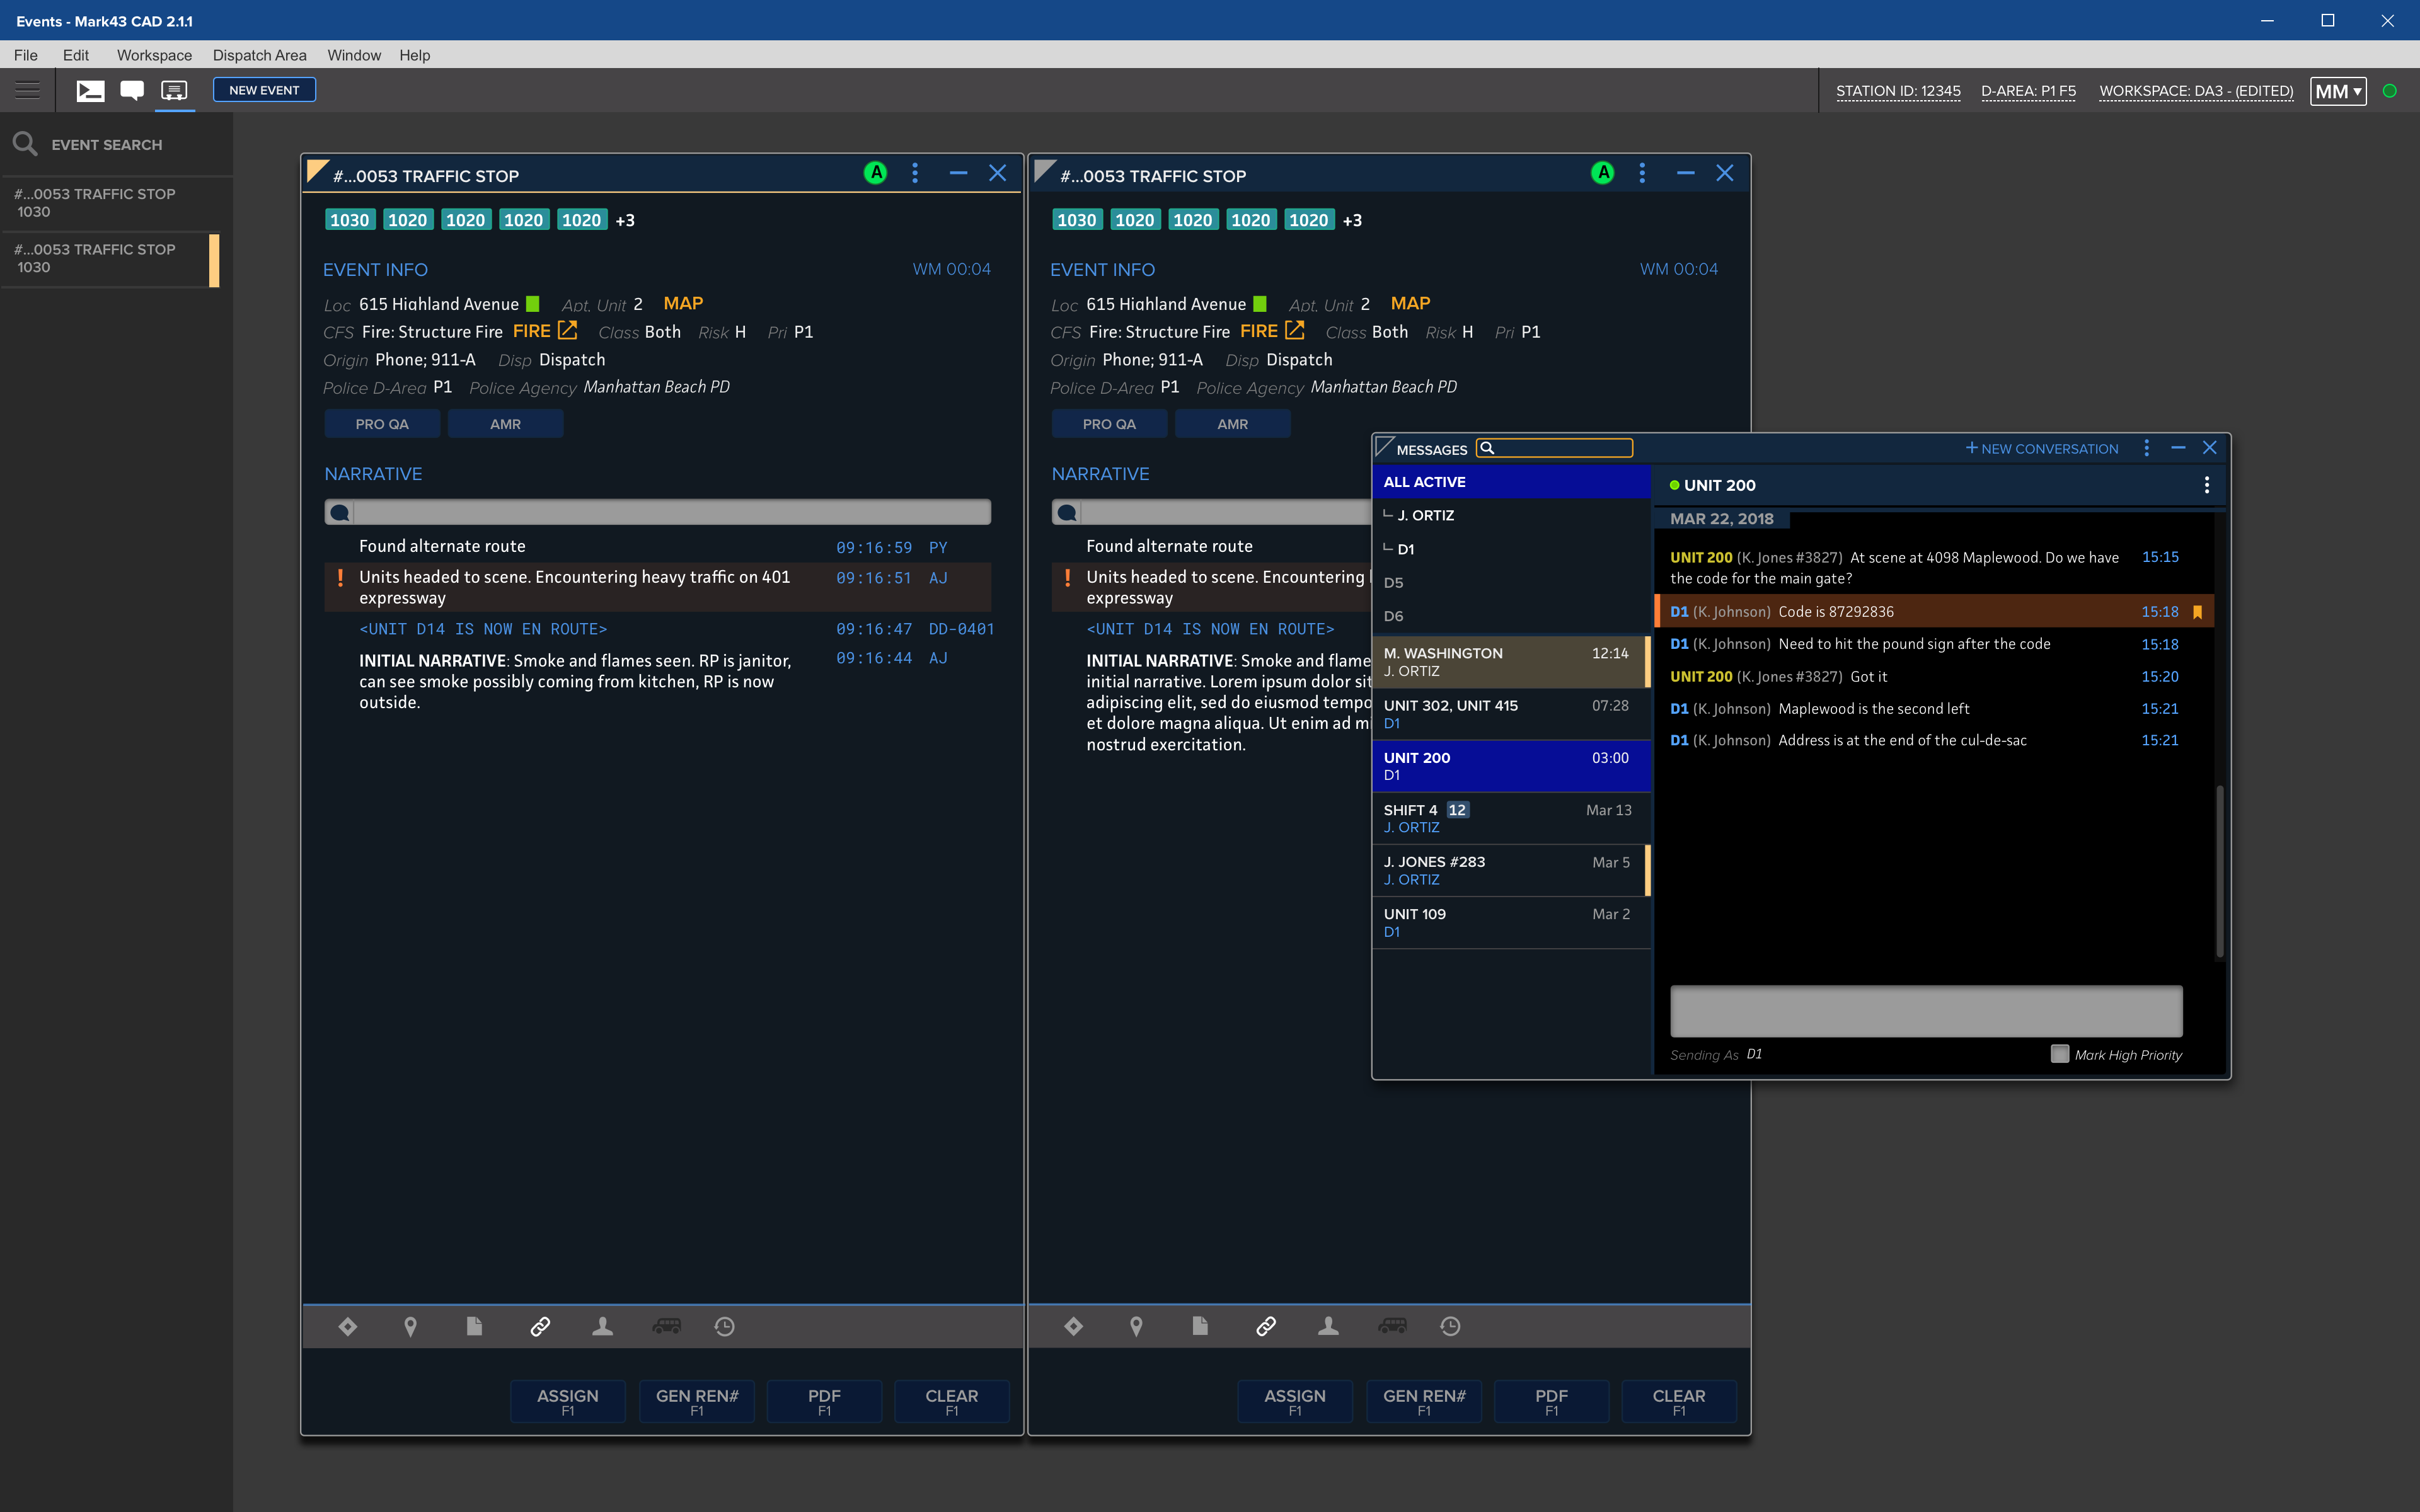Click the location pin icon in left event panel

410,1326
